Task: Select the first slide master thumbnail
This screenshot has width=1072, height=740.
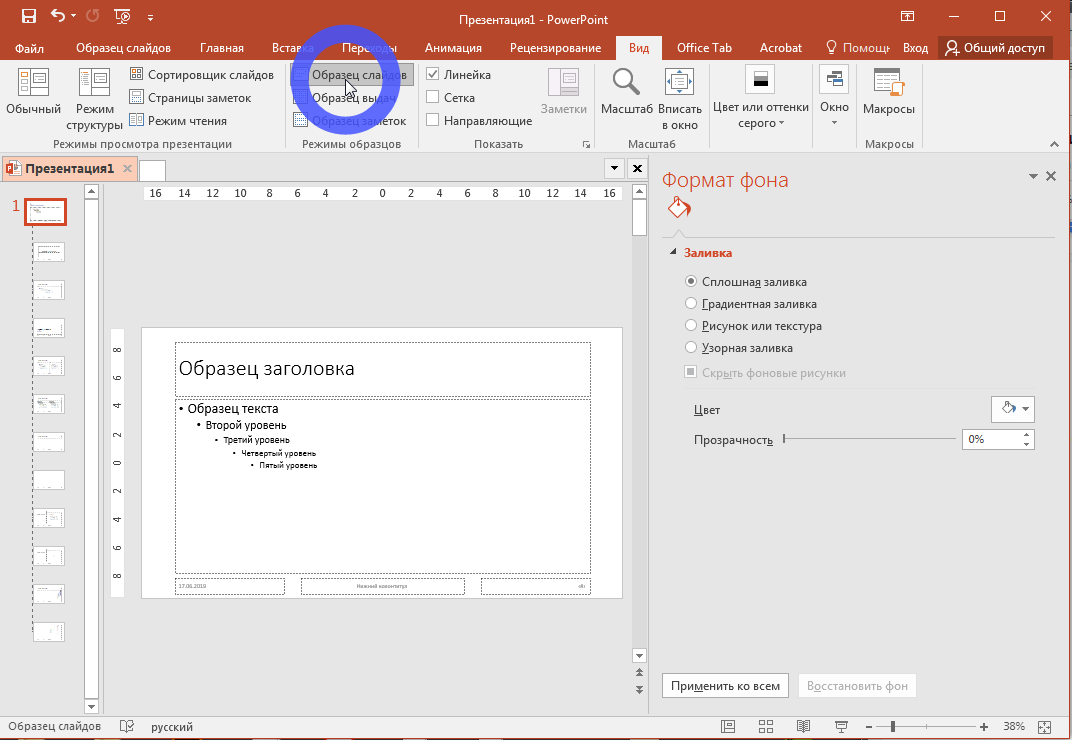Action: [x=45, y=212]
